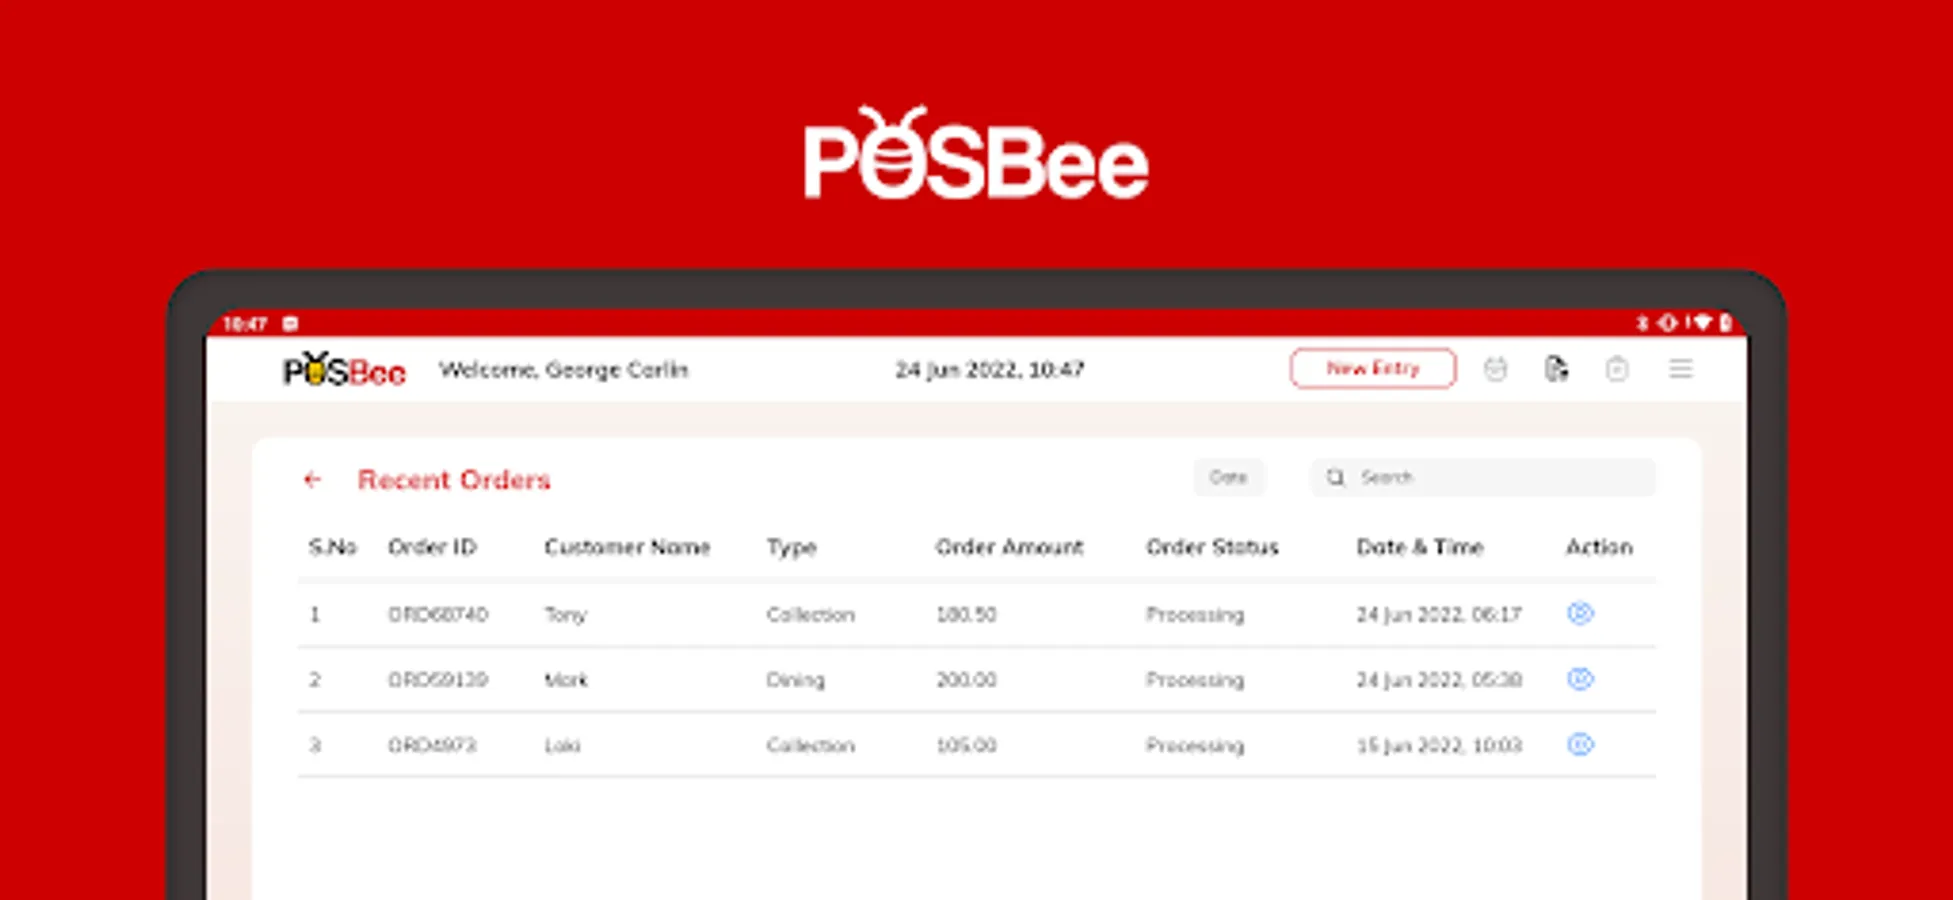Click the order amount 200.00
The width and height of the screenshot is (1953, 900).
tap(966, 680)
